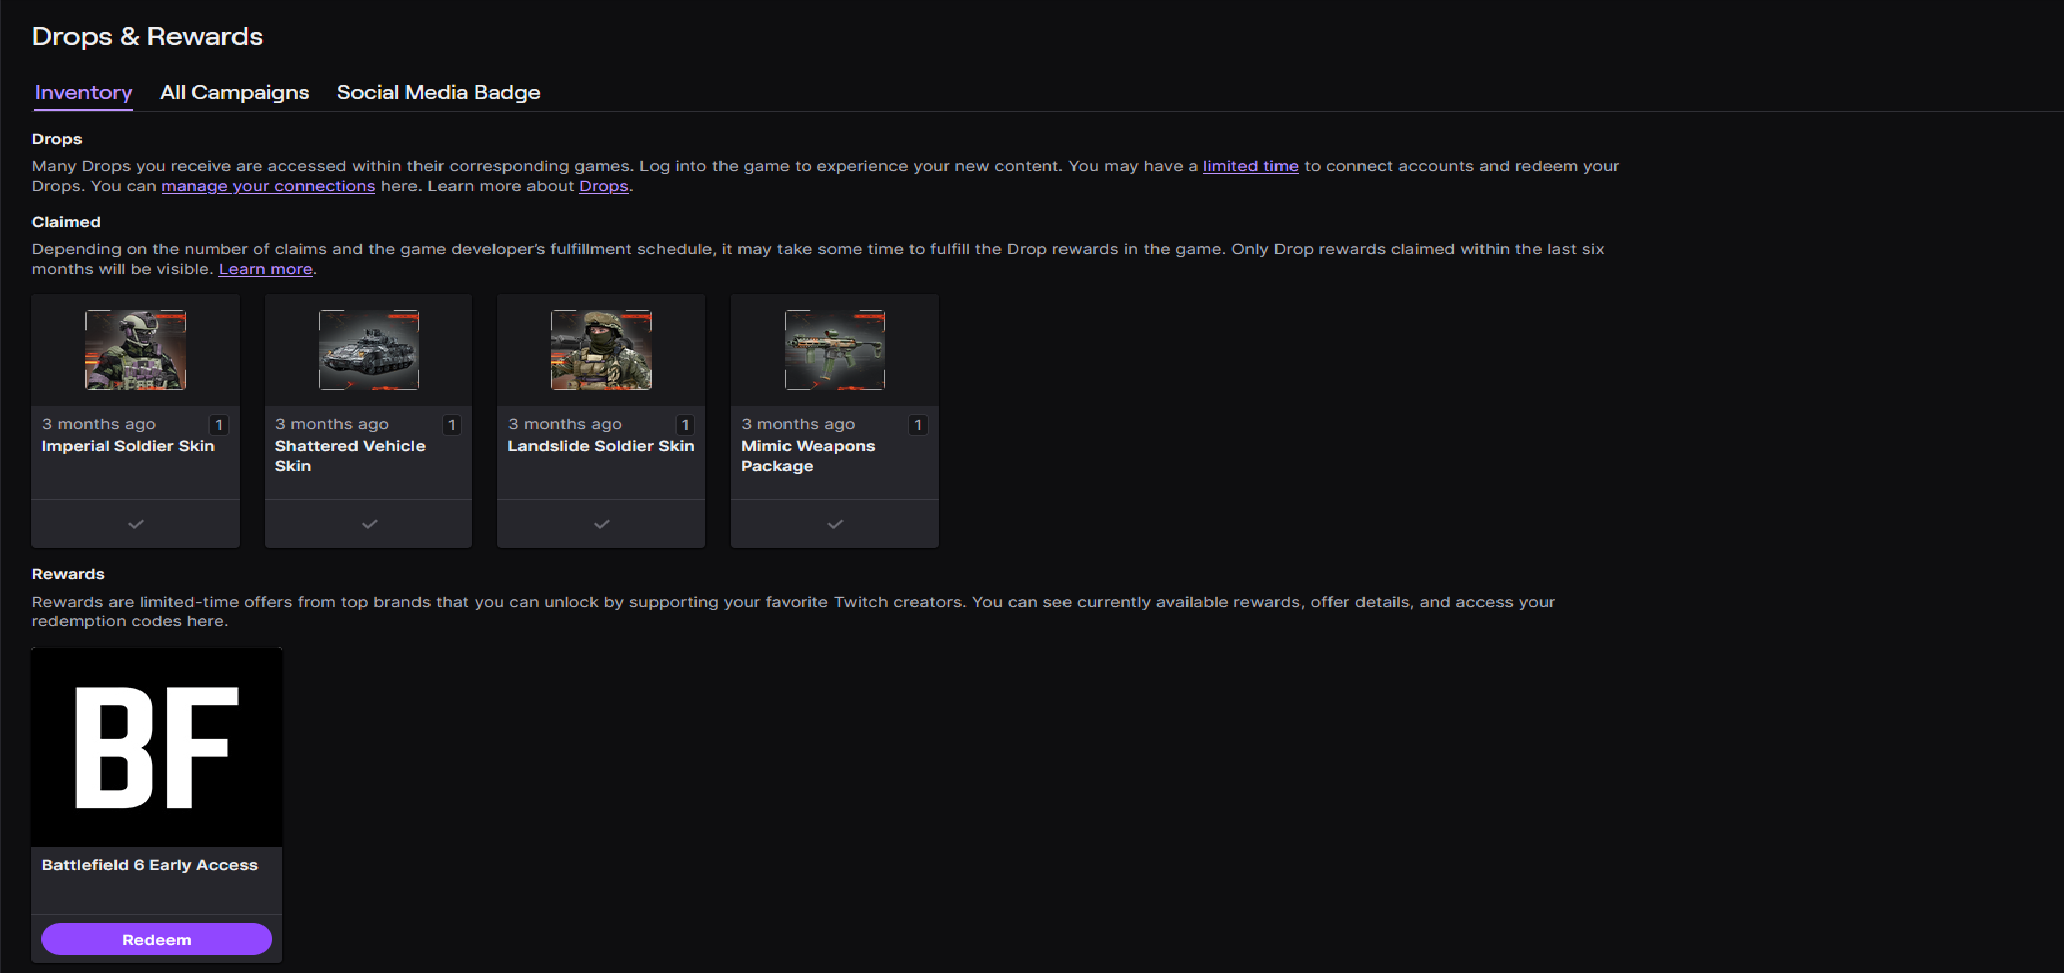2064x973 pixels.
Task: Follow the 'manage your connections' link
Action: [268, 186]
